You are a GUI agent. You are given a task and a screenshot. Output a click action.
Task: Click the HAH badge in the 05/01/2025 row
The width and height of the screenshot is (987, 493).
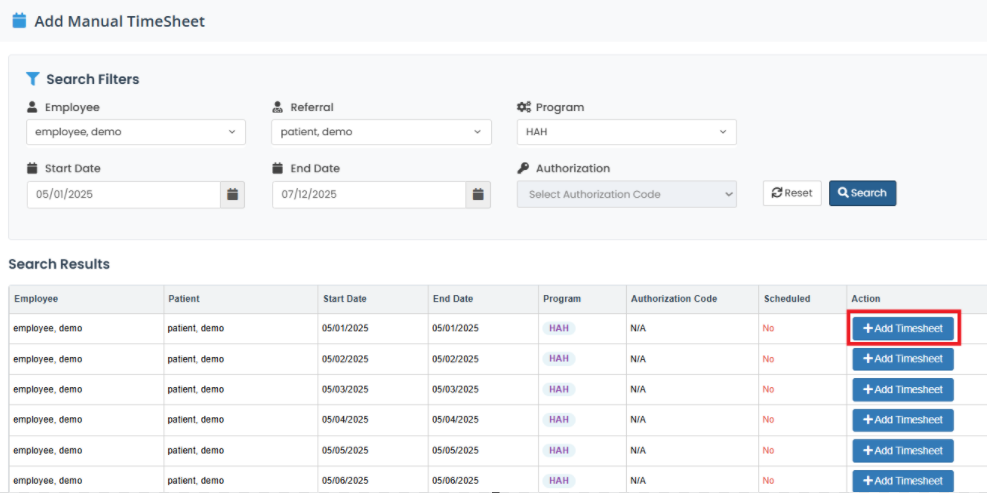tap(559, 328)
